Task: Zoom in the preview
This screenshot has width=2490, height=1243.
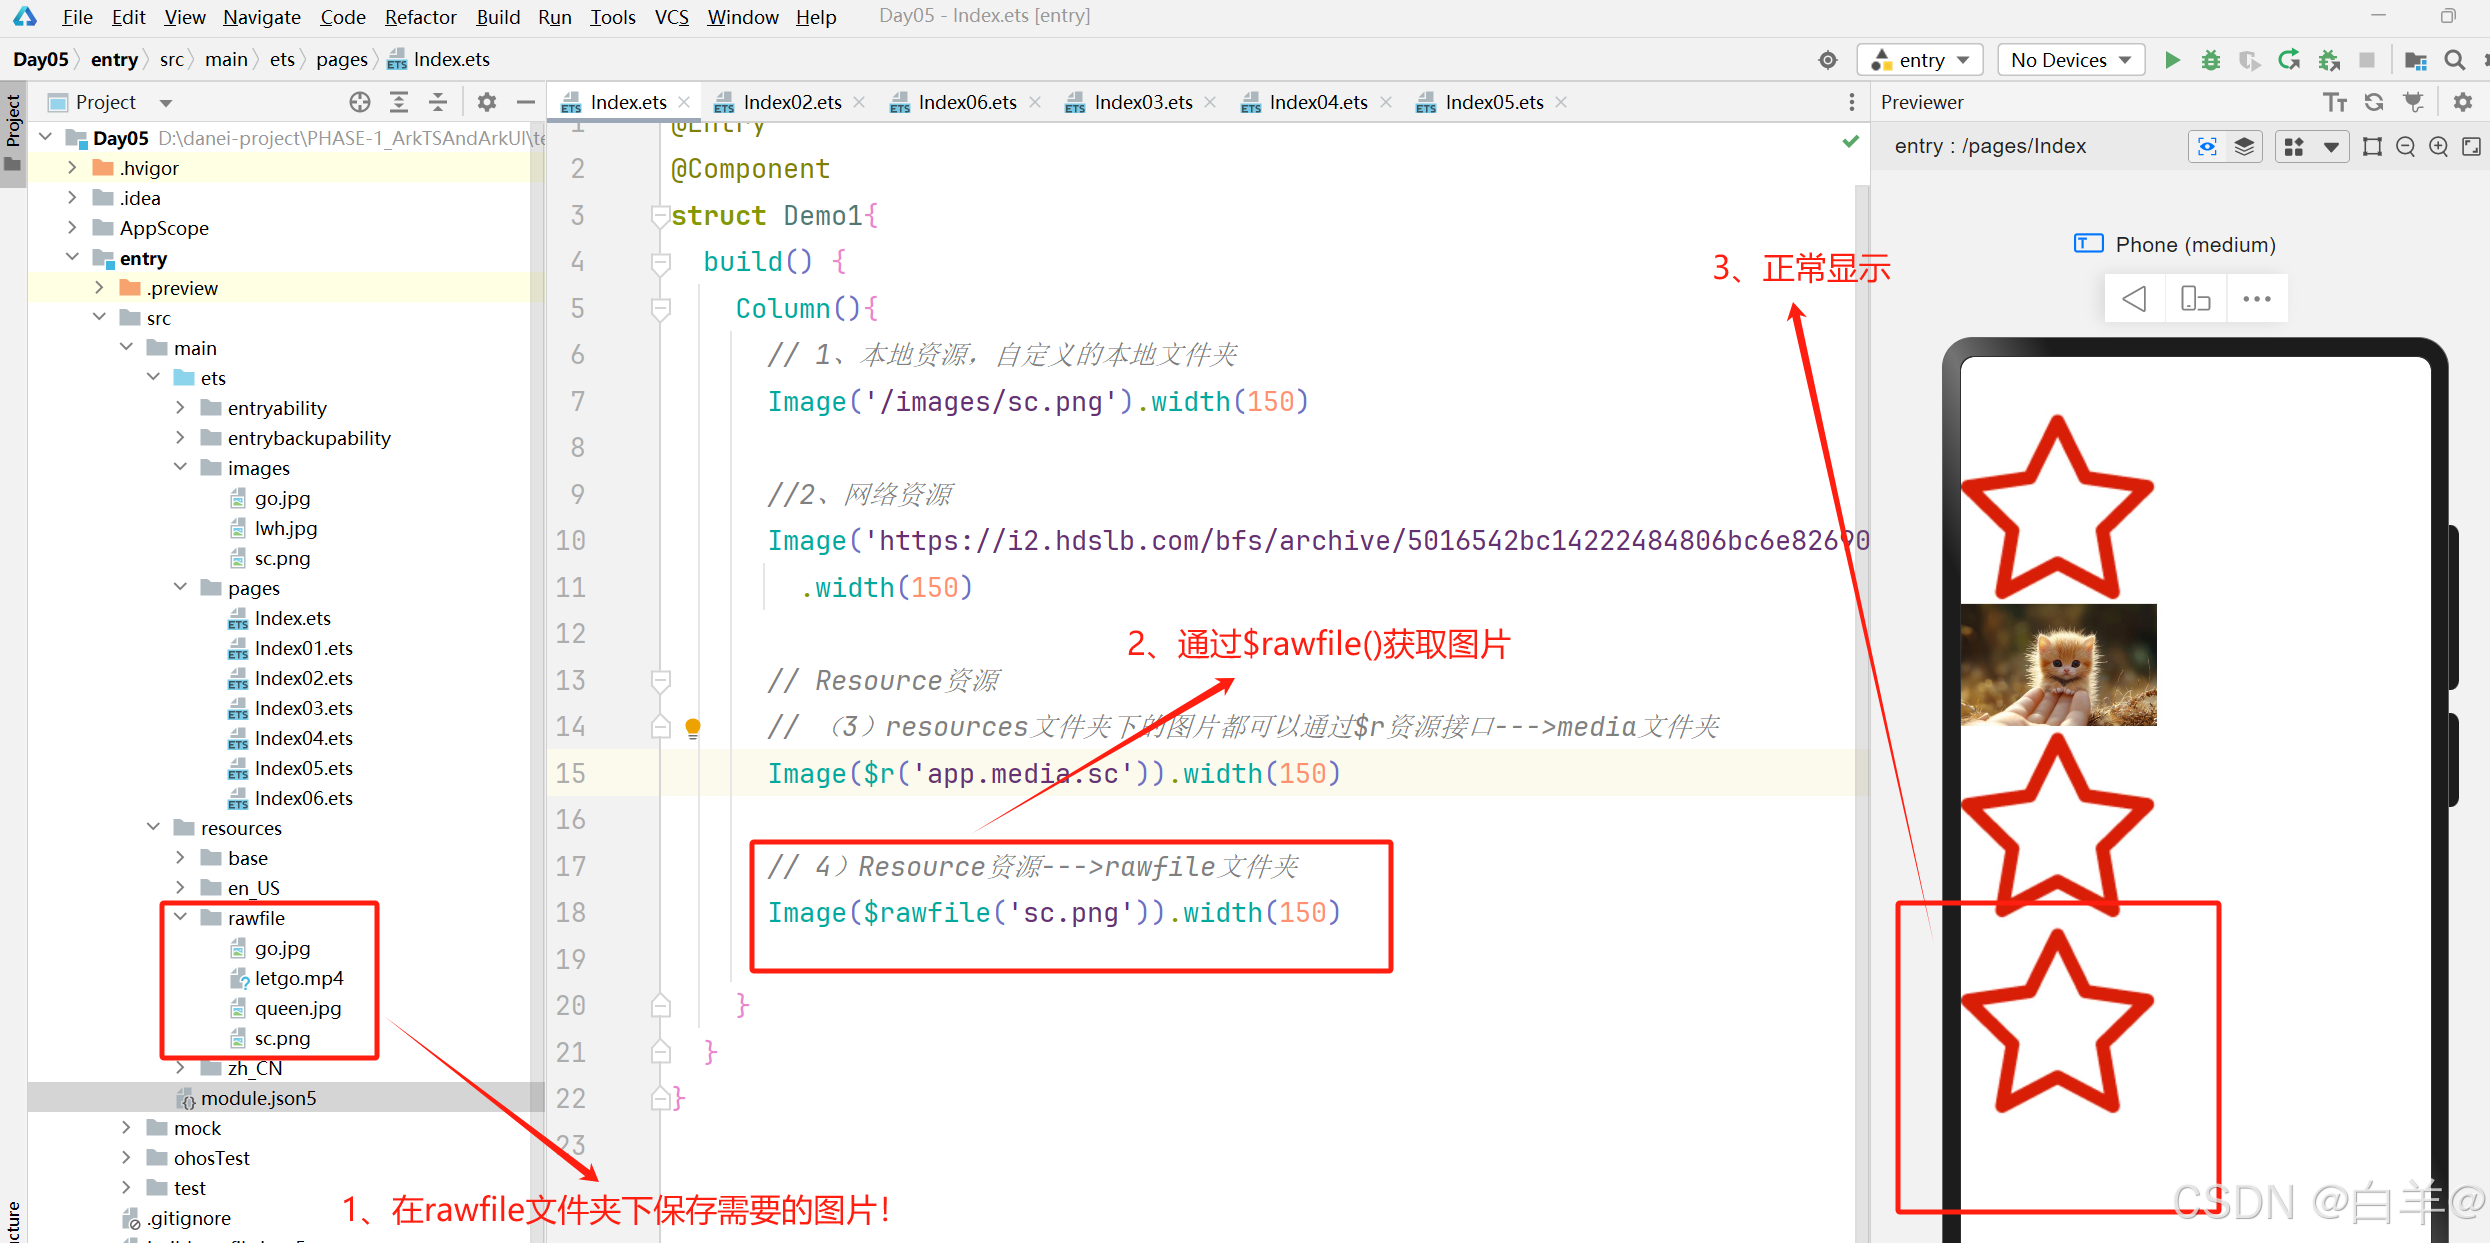Action: coord(2439,147)
